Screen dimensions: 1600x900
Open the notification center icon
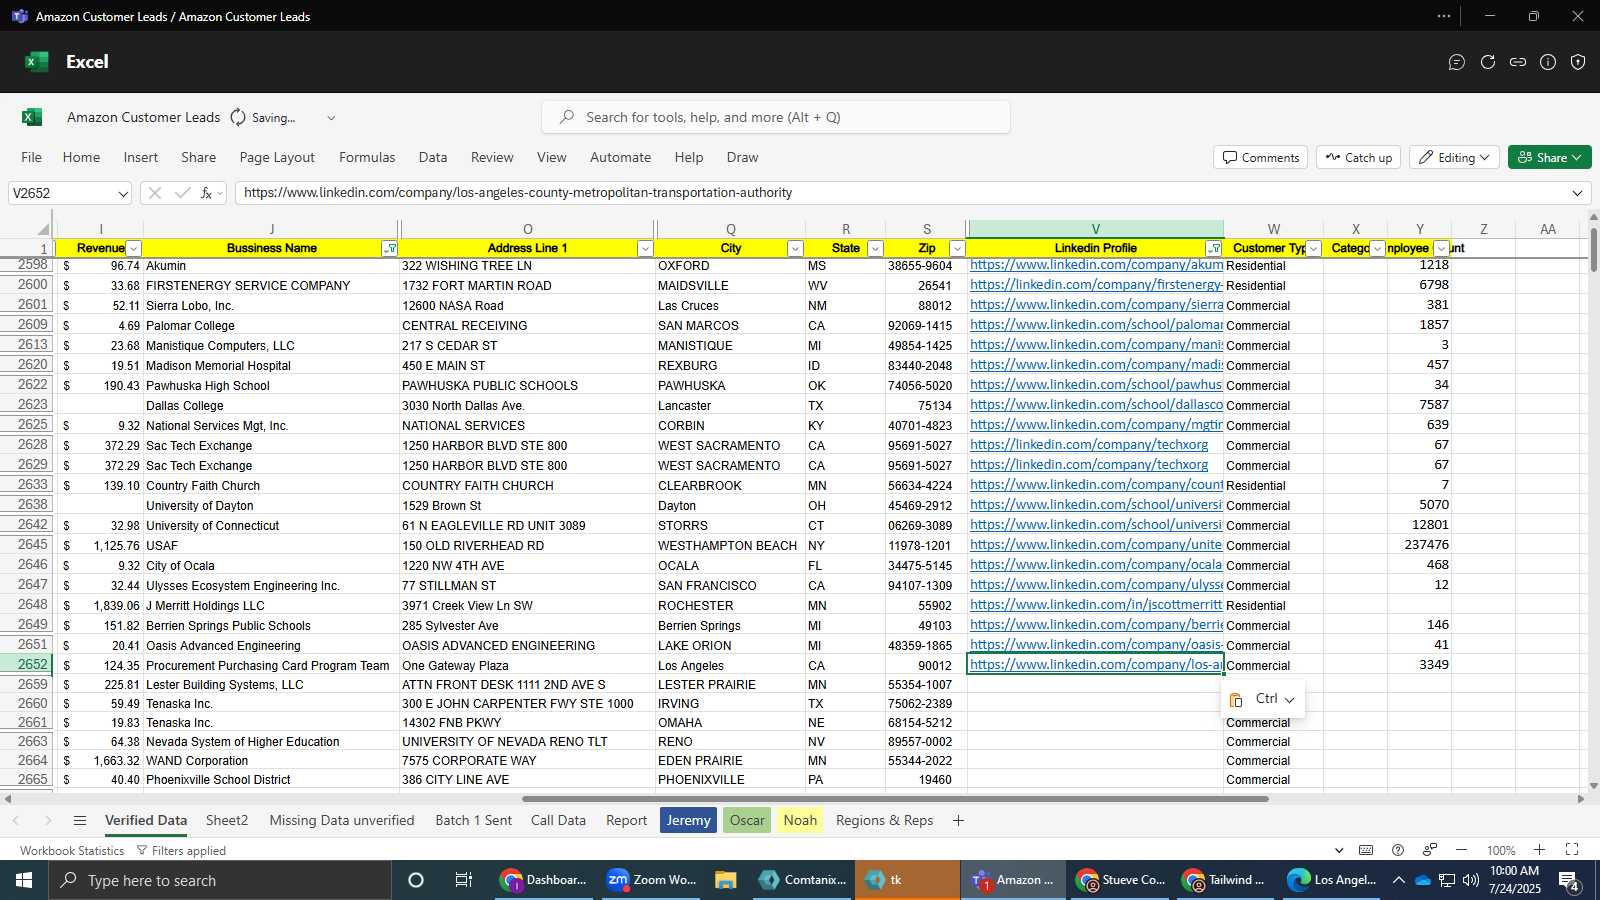(1570, 880)
